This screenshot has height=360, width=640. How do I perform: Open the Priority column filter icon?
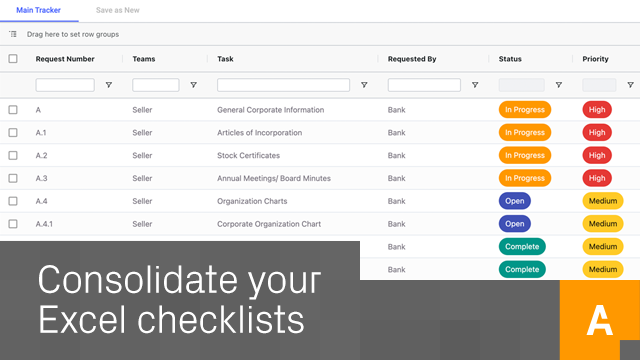(631, 85)
